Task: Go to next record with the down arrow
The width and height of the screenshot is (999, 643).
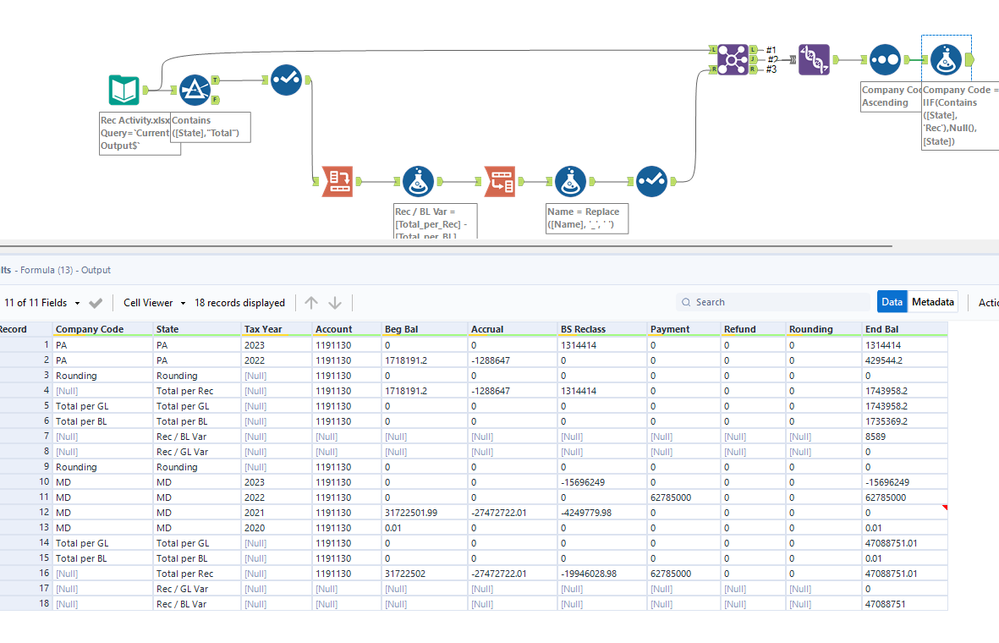Action: [335, 303]
